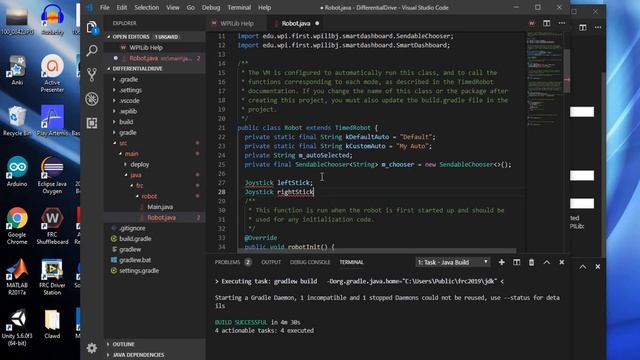Launch MATLAB R2017a desktop shortcut
This screenshot has width=640, height=360.
(17, 277)
